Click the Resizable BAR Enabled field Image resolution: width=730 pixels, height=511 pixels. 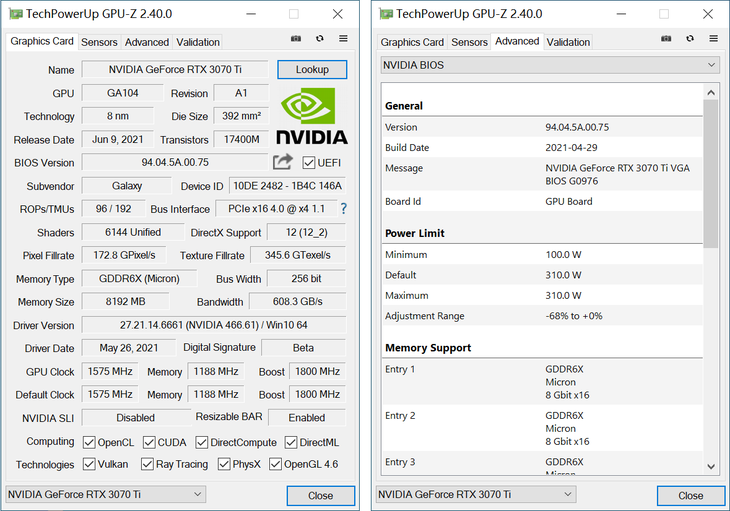click(307, 418)
